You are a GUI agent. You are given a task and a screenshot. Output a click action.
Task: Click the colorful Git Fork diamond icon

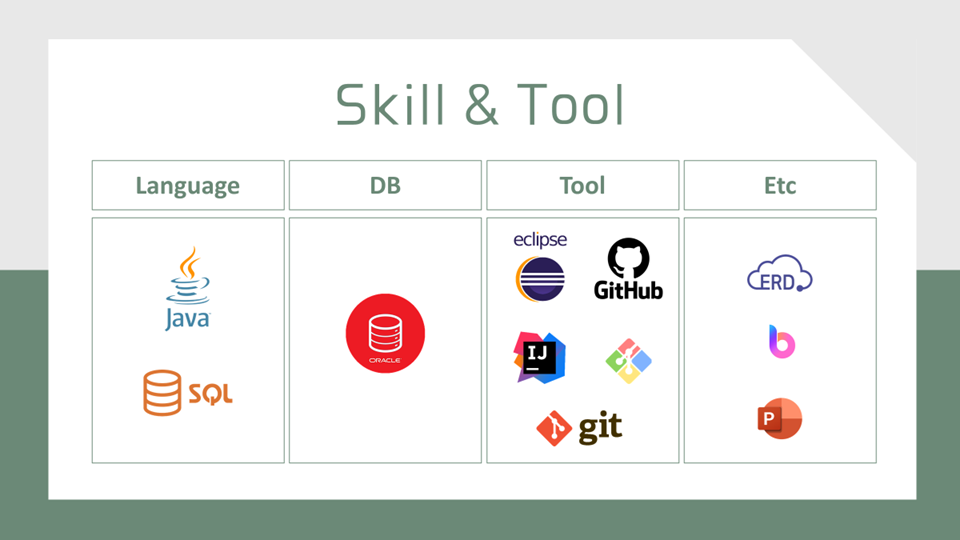(628, 361)
